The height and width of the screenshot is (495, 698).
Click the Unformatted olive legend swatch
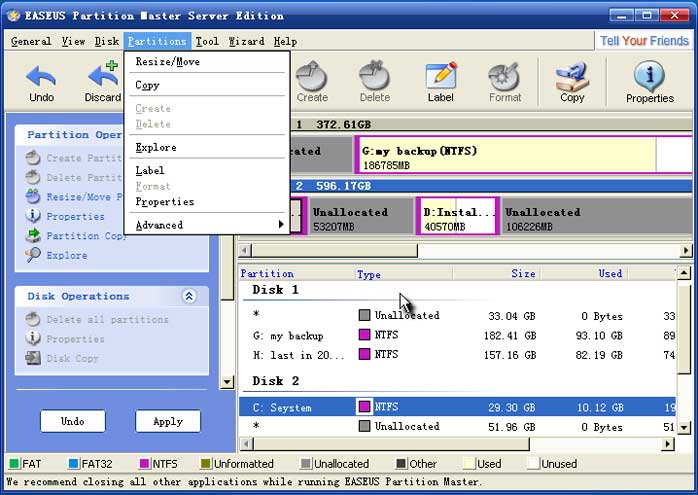click(206, 464)
